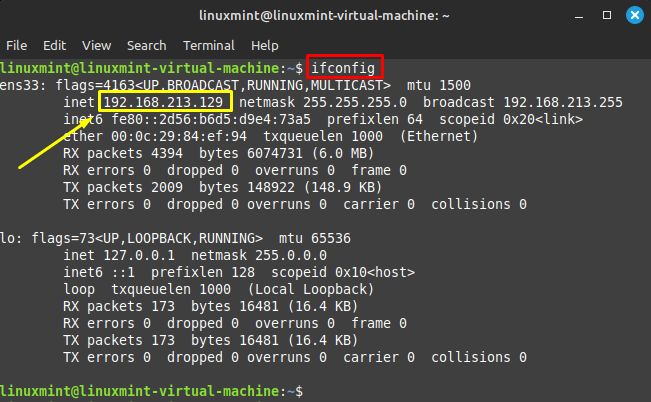Open the View menu

point(97,46)
